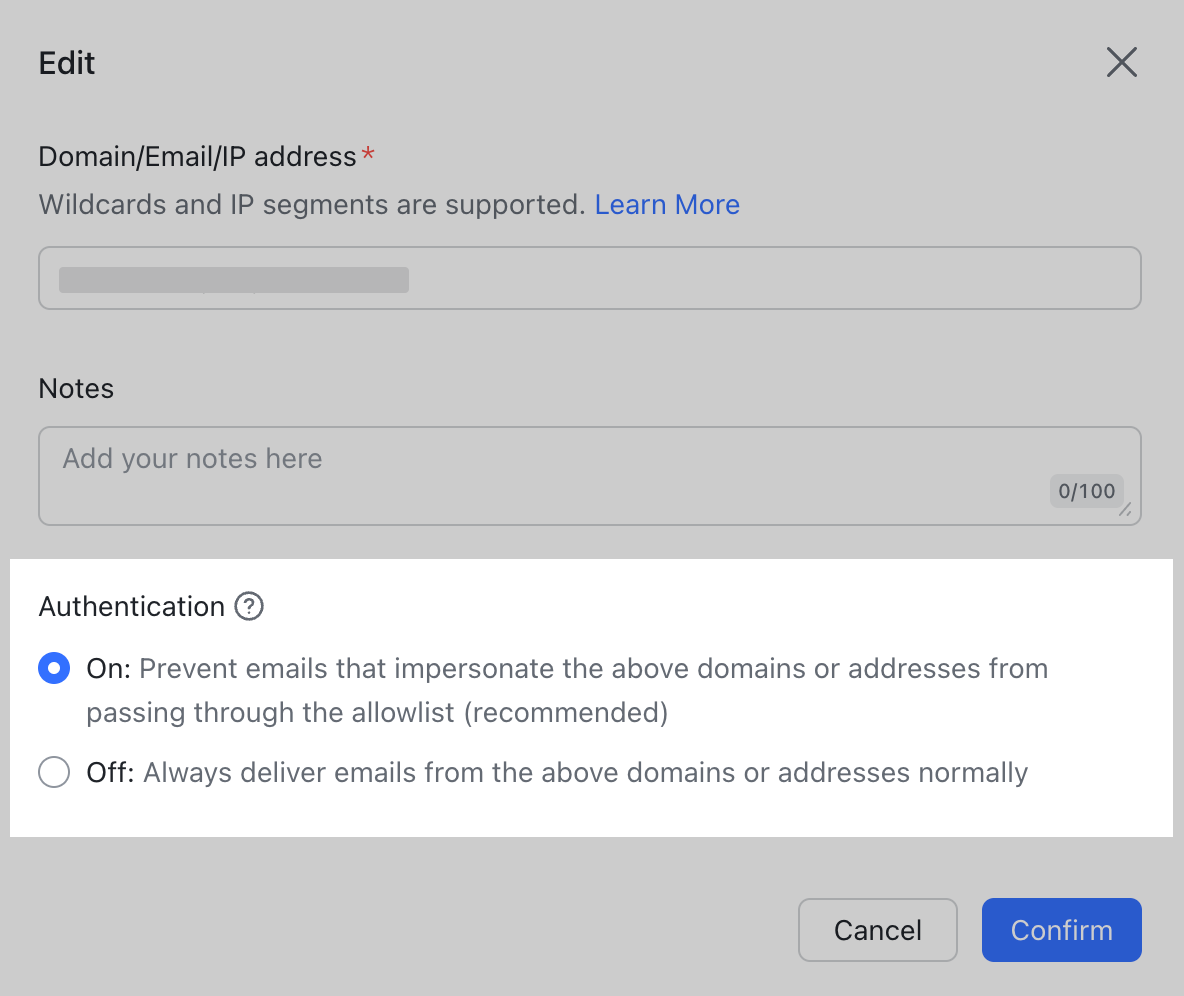The height and width of the screenshot is (996, 1184).
Task: Click the Edit dialog title
Action: 66,62
